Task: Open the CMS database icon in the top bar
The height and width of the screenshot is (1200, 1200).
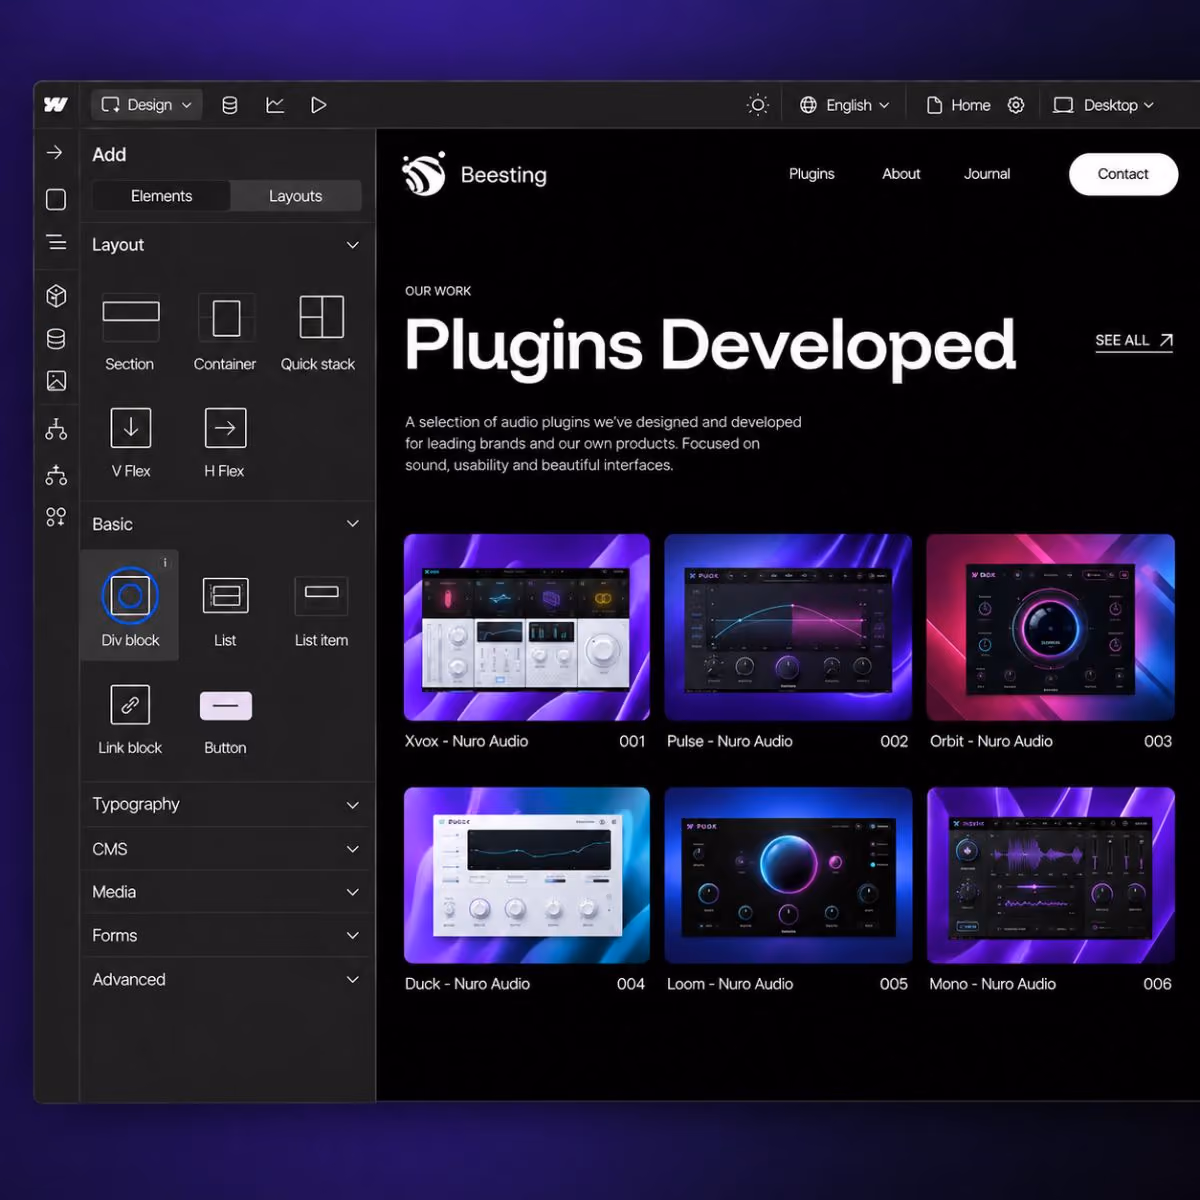Action: click(x=229, y=105)
